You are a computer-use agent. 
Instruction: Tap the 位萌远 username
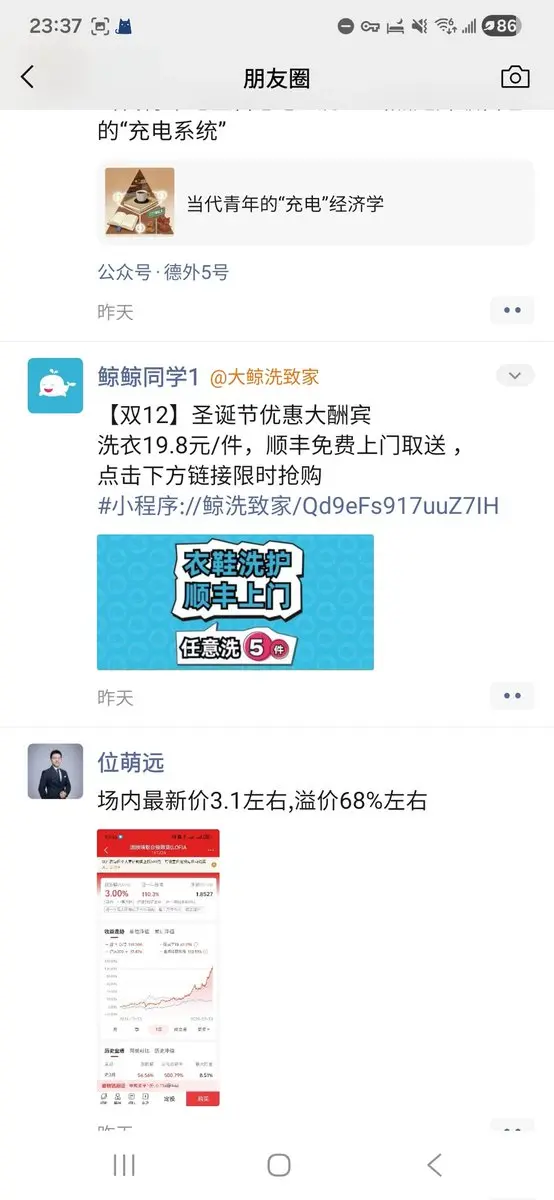[x=130, y=761]
